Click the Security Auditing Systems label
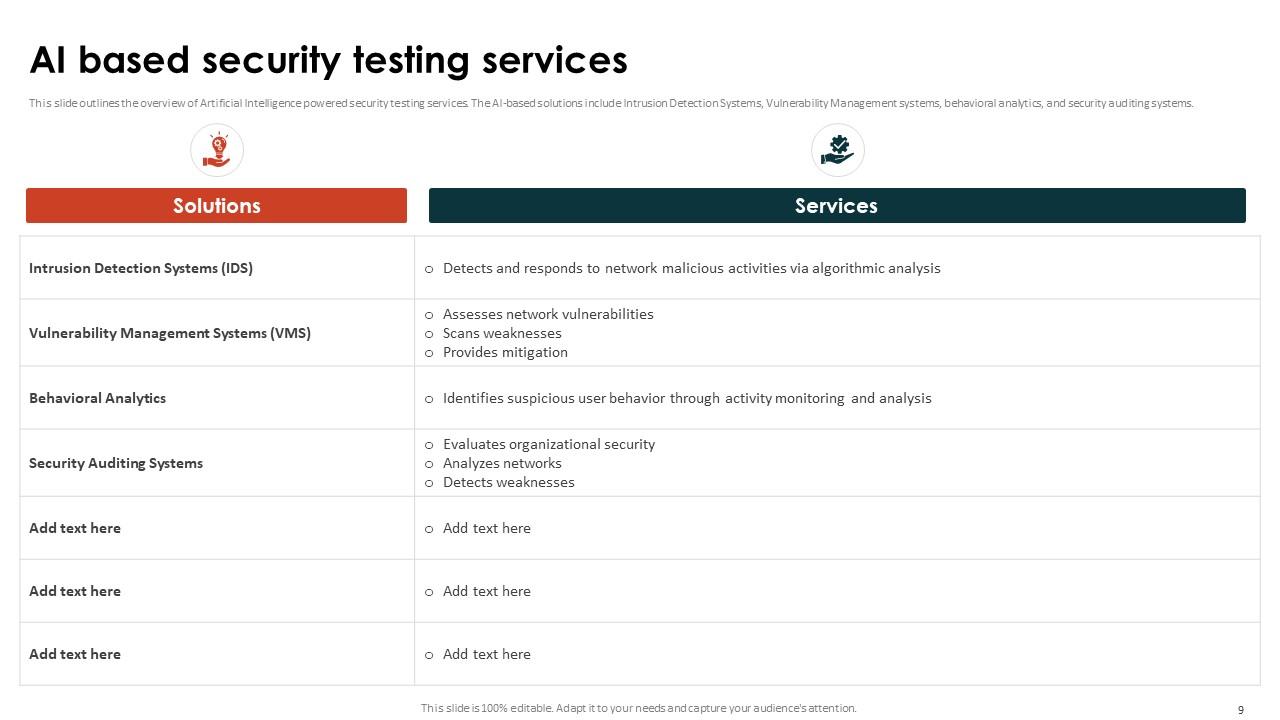The image size is (1280, 720). (x=116, y=463)
